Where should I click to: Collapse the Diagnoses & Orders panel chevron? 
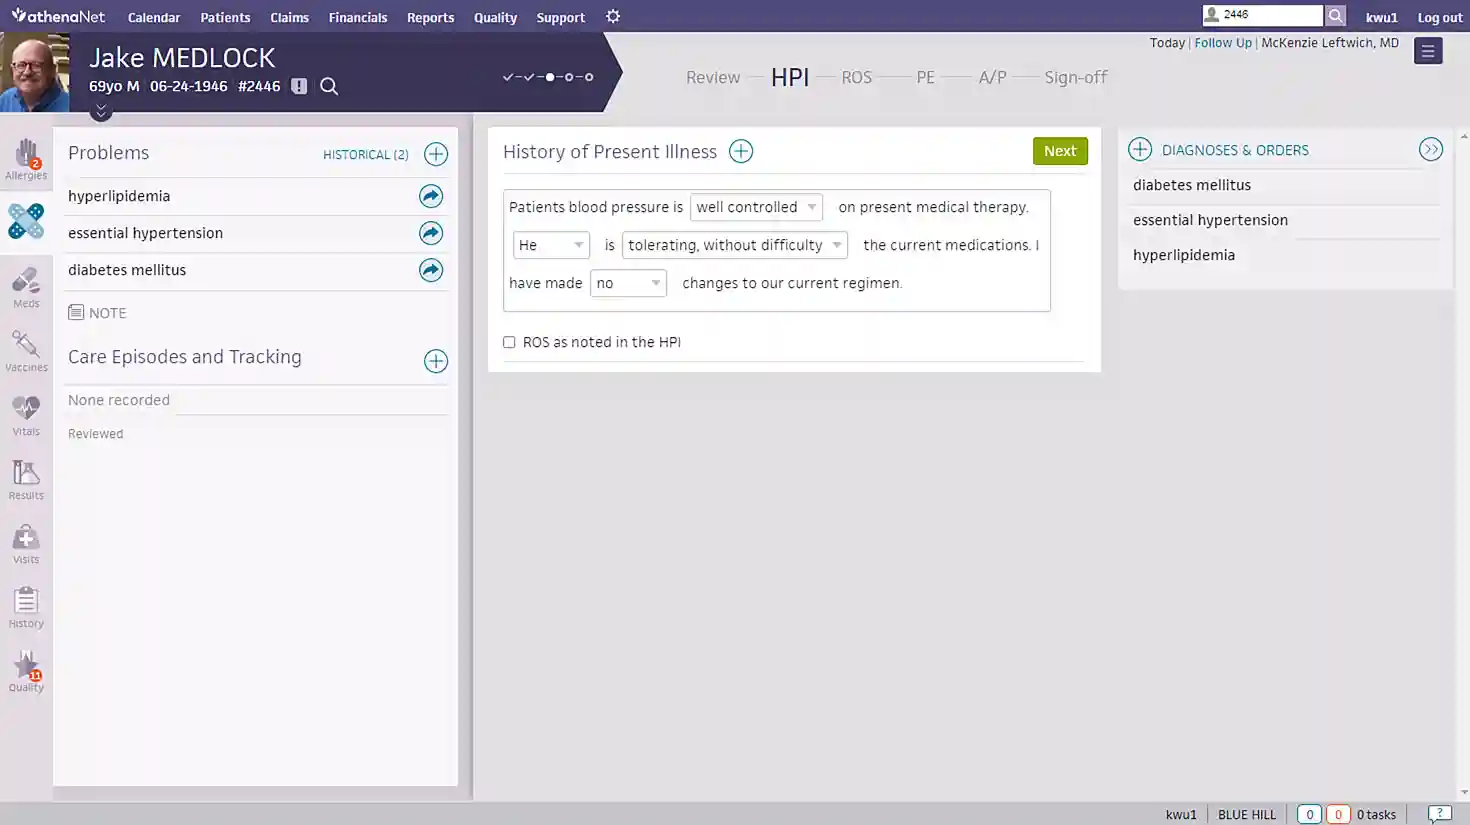pyautogui.click(x=1431, y=148)
